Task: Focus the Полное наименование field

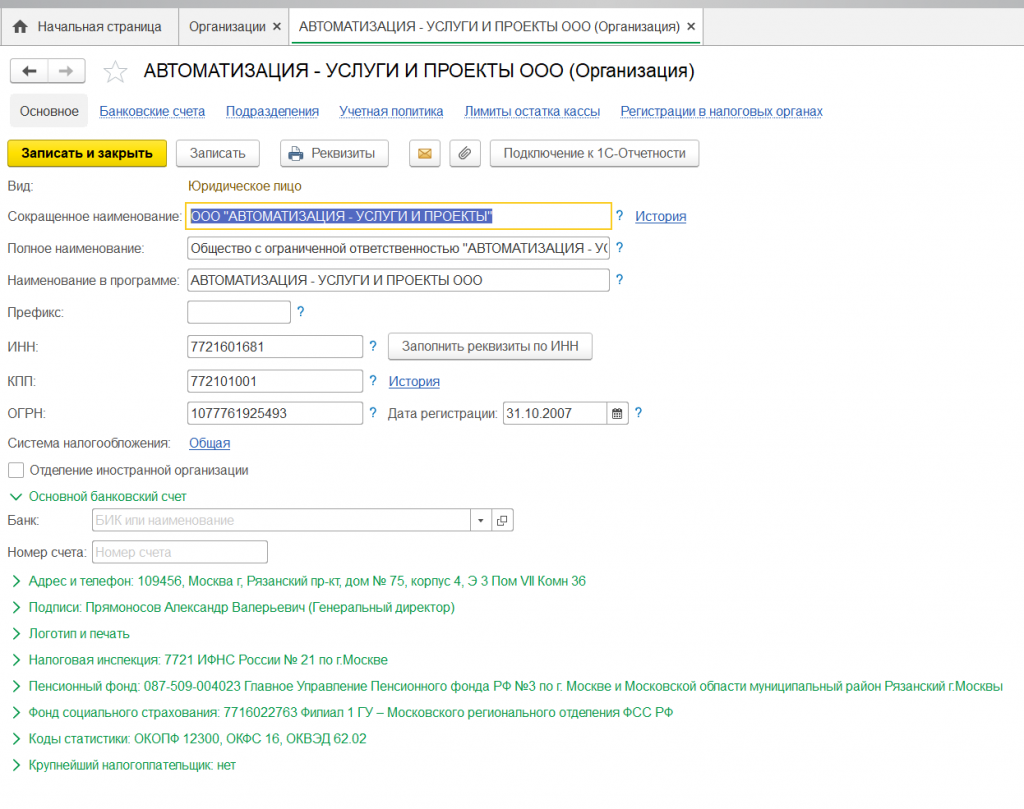Action: [398, 248]
